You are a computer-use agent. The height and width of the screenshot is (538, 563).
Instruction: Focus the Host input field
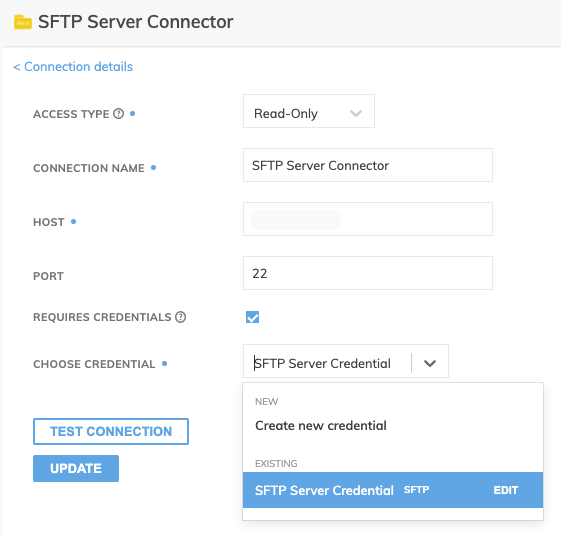click(368, 219)
